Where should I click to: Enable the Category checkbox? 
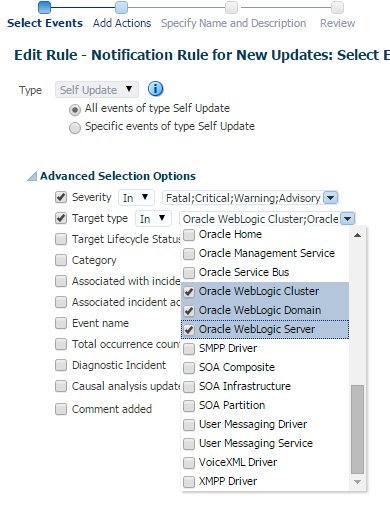coord(61,260)
